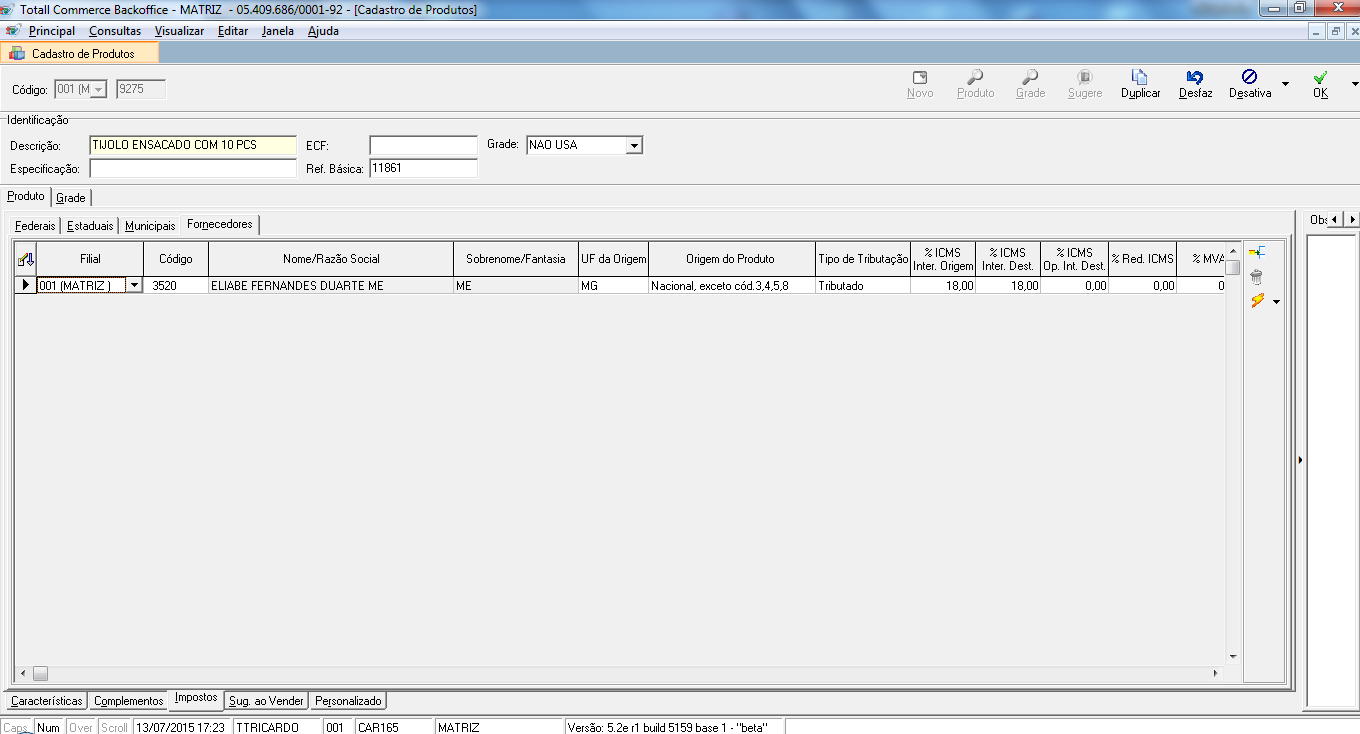
Task: Click the Duplicar toolbar icon
Action: [x=1139, y=77]
